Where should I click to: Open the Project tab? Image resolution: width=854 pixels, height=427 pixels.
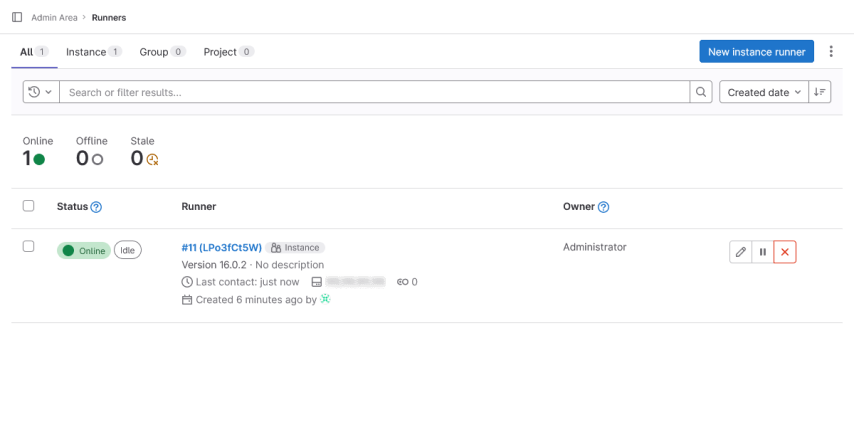[228, 52]
